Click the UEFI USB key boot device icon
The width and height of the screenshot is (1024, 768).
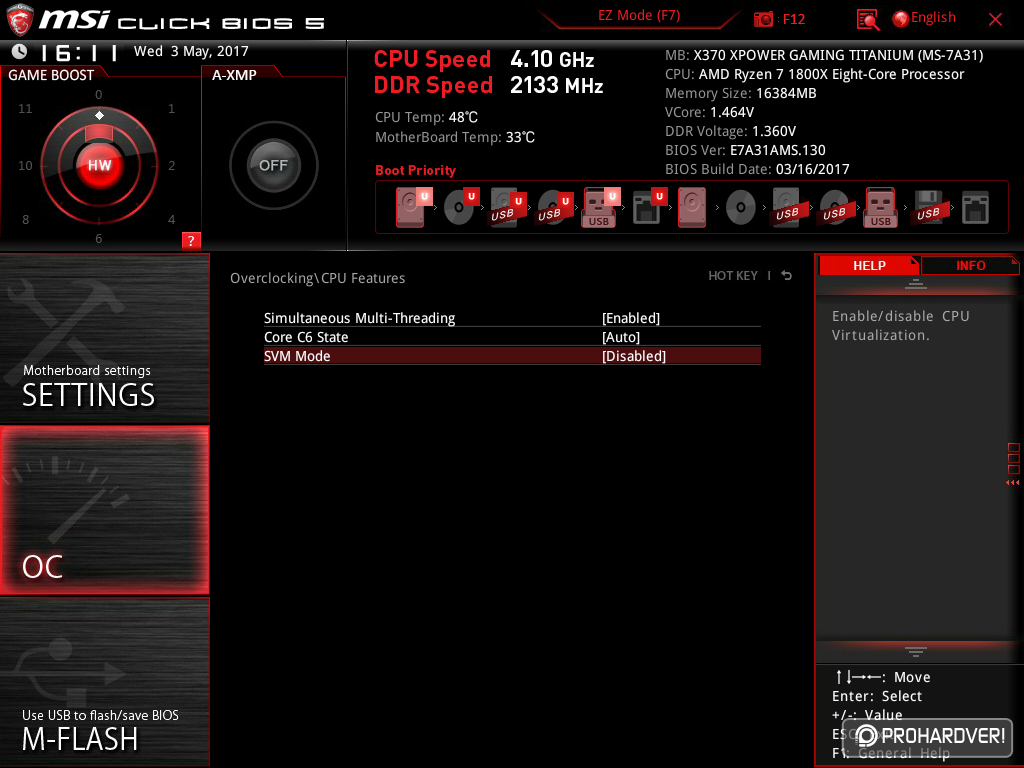pyautogui.click(x=600, y=207)
